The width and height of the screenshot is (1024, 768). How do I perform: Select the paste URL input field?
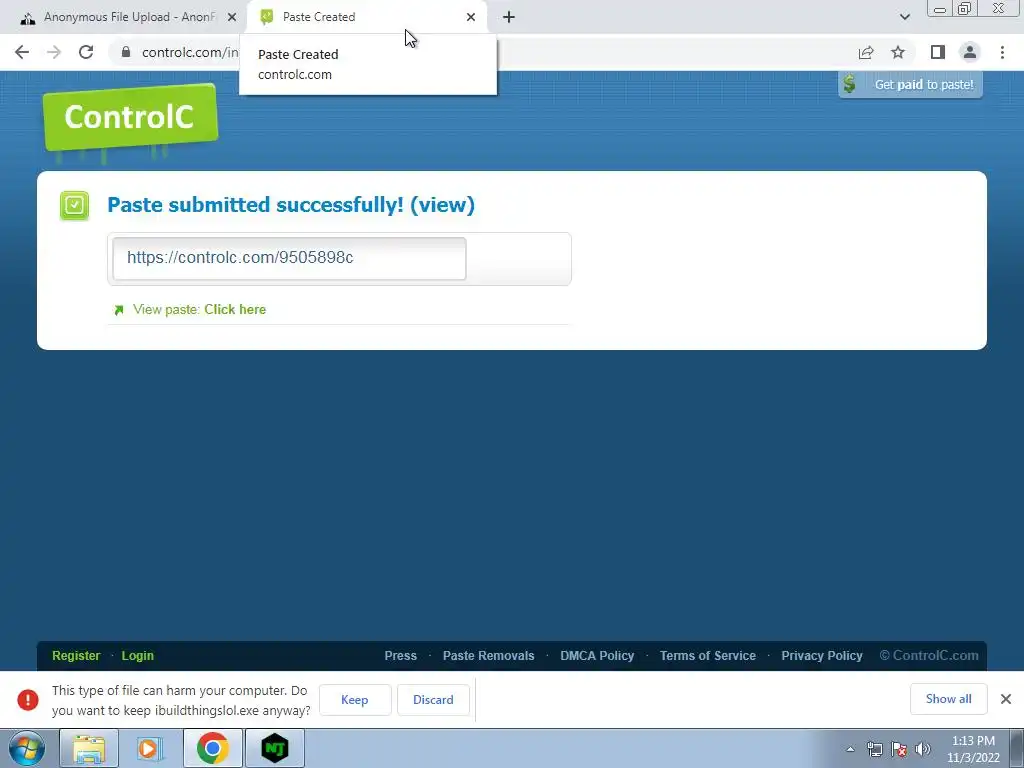(x=289, y=258)
